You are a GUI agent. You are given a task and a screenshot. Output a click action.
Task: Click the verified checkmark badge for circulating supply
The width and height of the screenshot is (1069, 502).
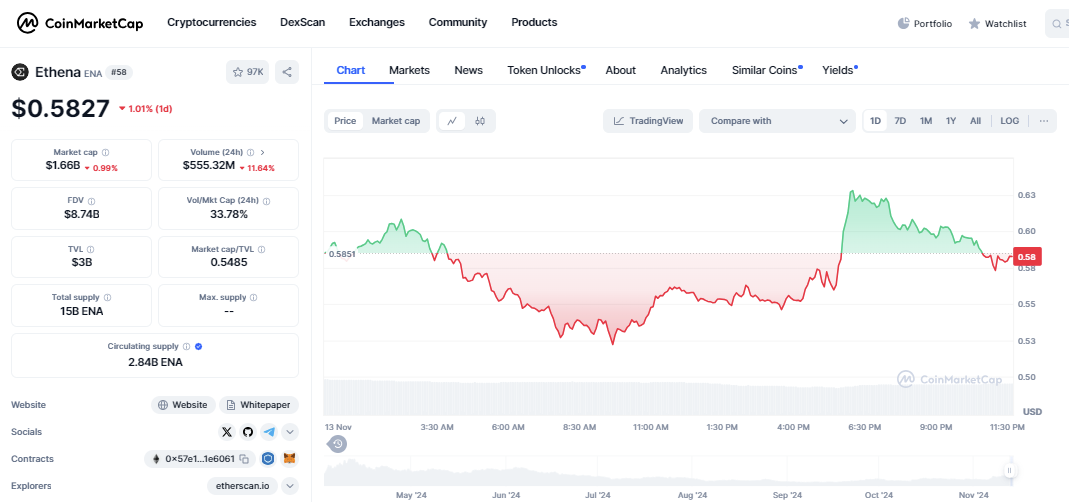point(198,346)
